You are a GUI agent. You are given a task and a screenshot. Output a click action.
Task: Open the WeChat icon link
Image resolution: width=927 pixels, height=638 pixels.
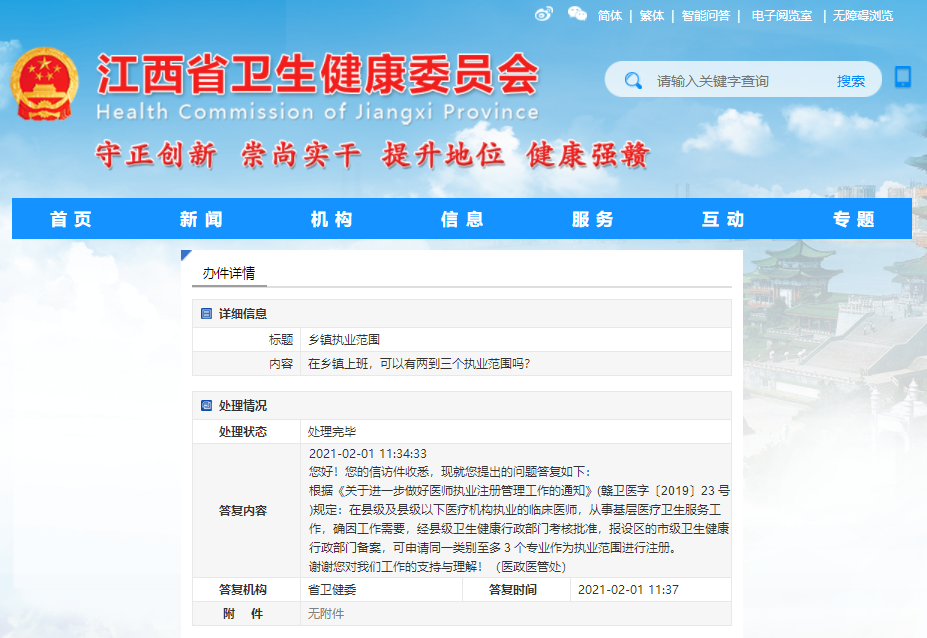tap(577, 14)
